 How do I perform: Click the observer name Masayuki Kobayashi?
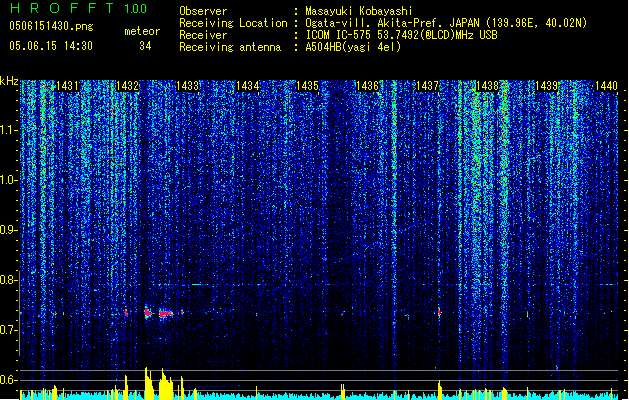(x=359, y=11)
